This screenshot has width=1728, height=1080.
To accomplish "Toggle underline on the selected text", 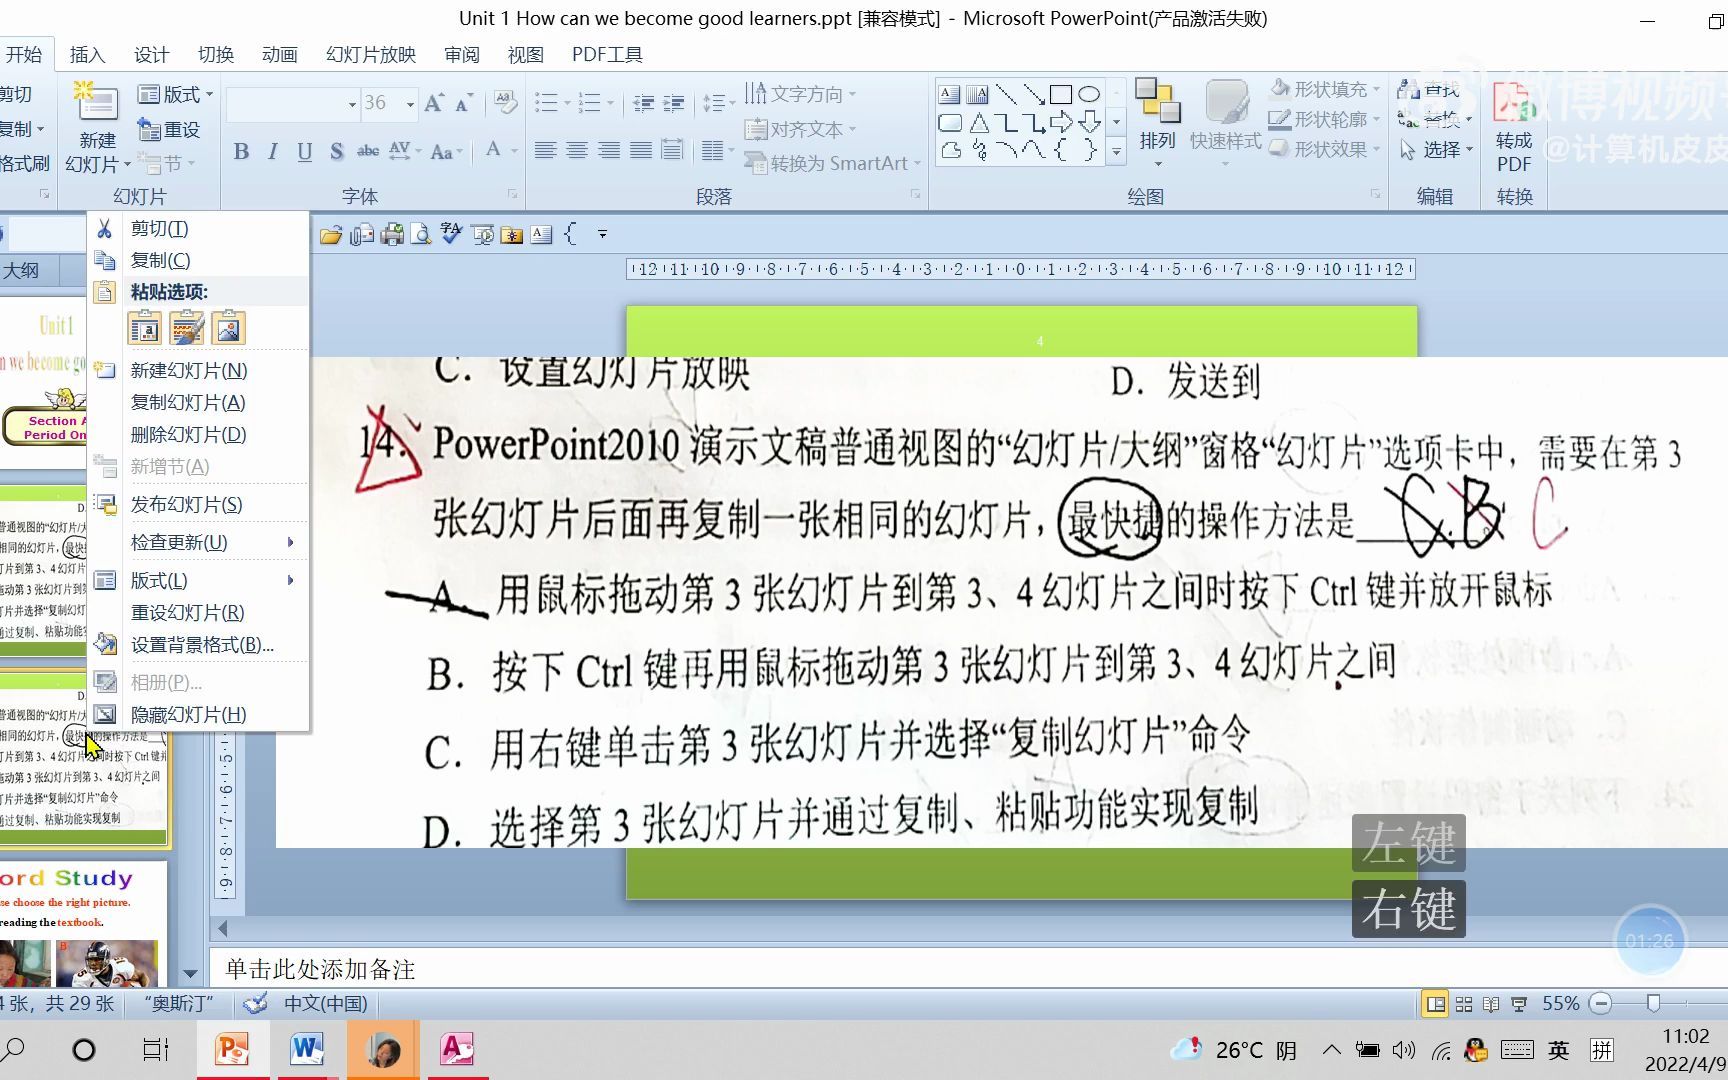I will 304,152.
